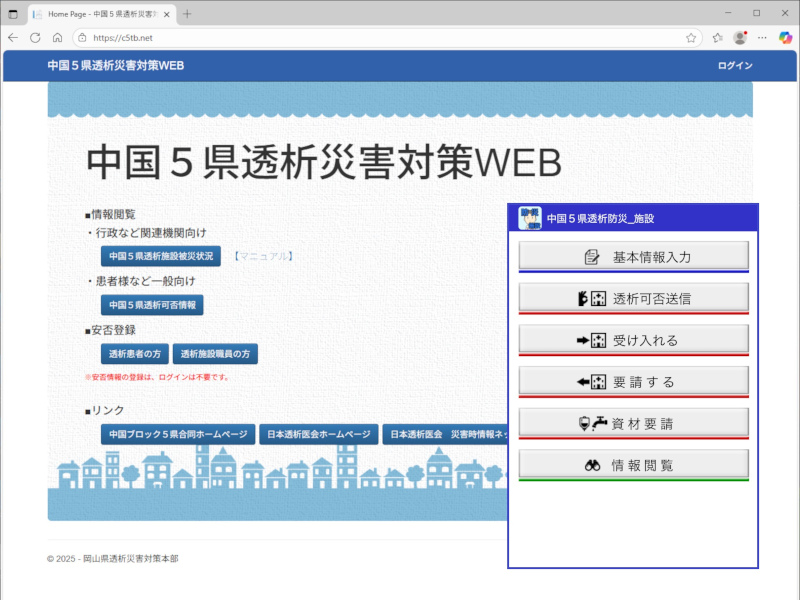Open 基本情報入力 in the facility panel
The height and width of the screenshot is (600, 800).
click(x=634, y=256)
